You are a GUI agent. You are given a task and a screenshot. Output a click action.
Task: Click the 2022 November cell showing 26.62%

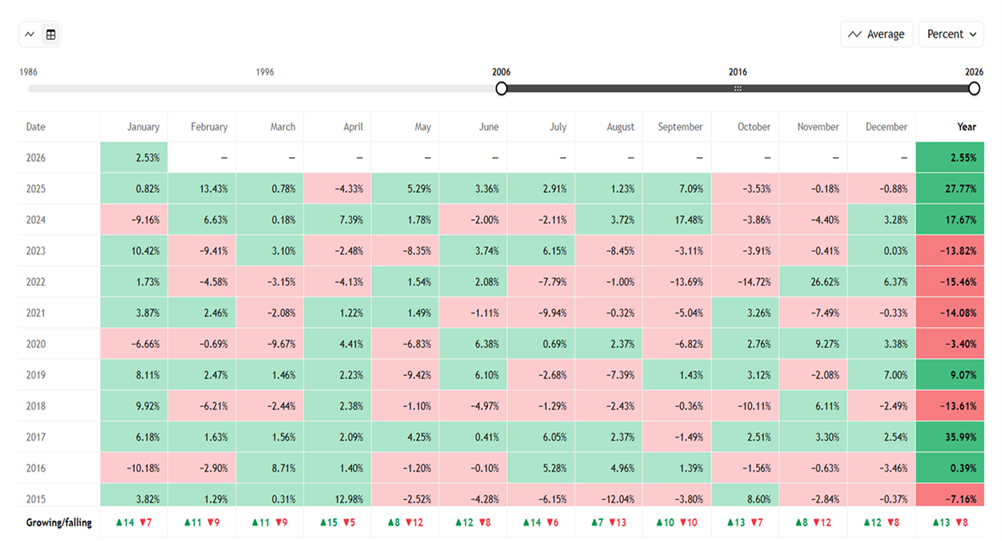pos(812,282)
